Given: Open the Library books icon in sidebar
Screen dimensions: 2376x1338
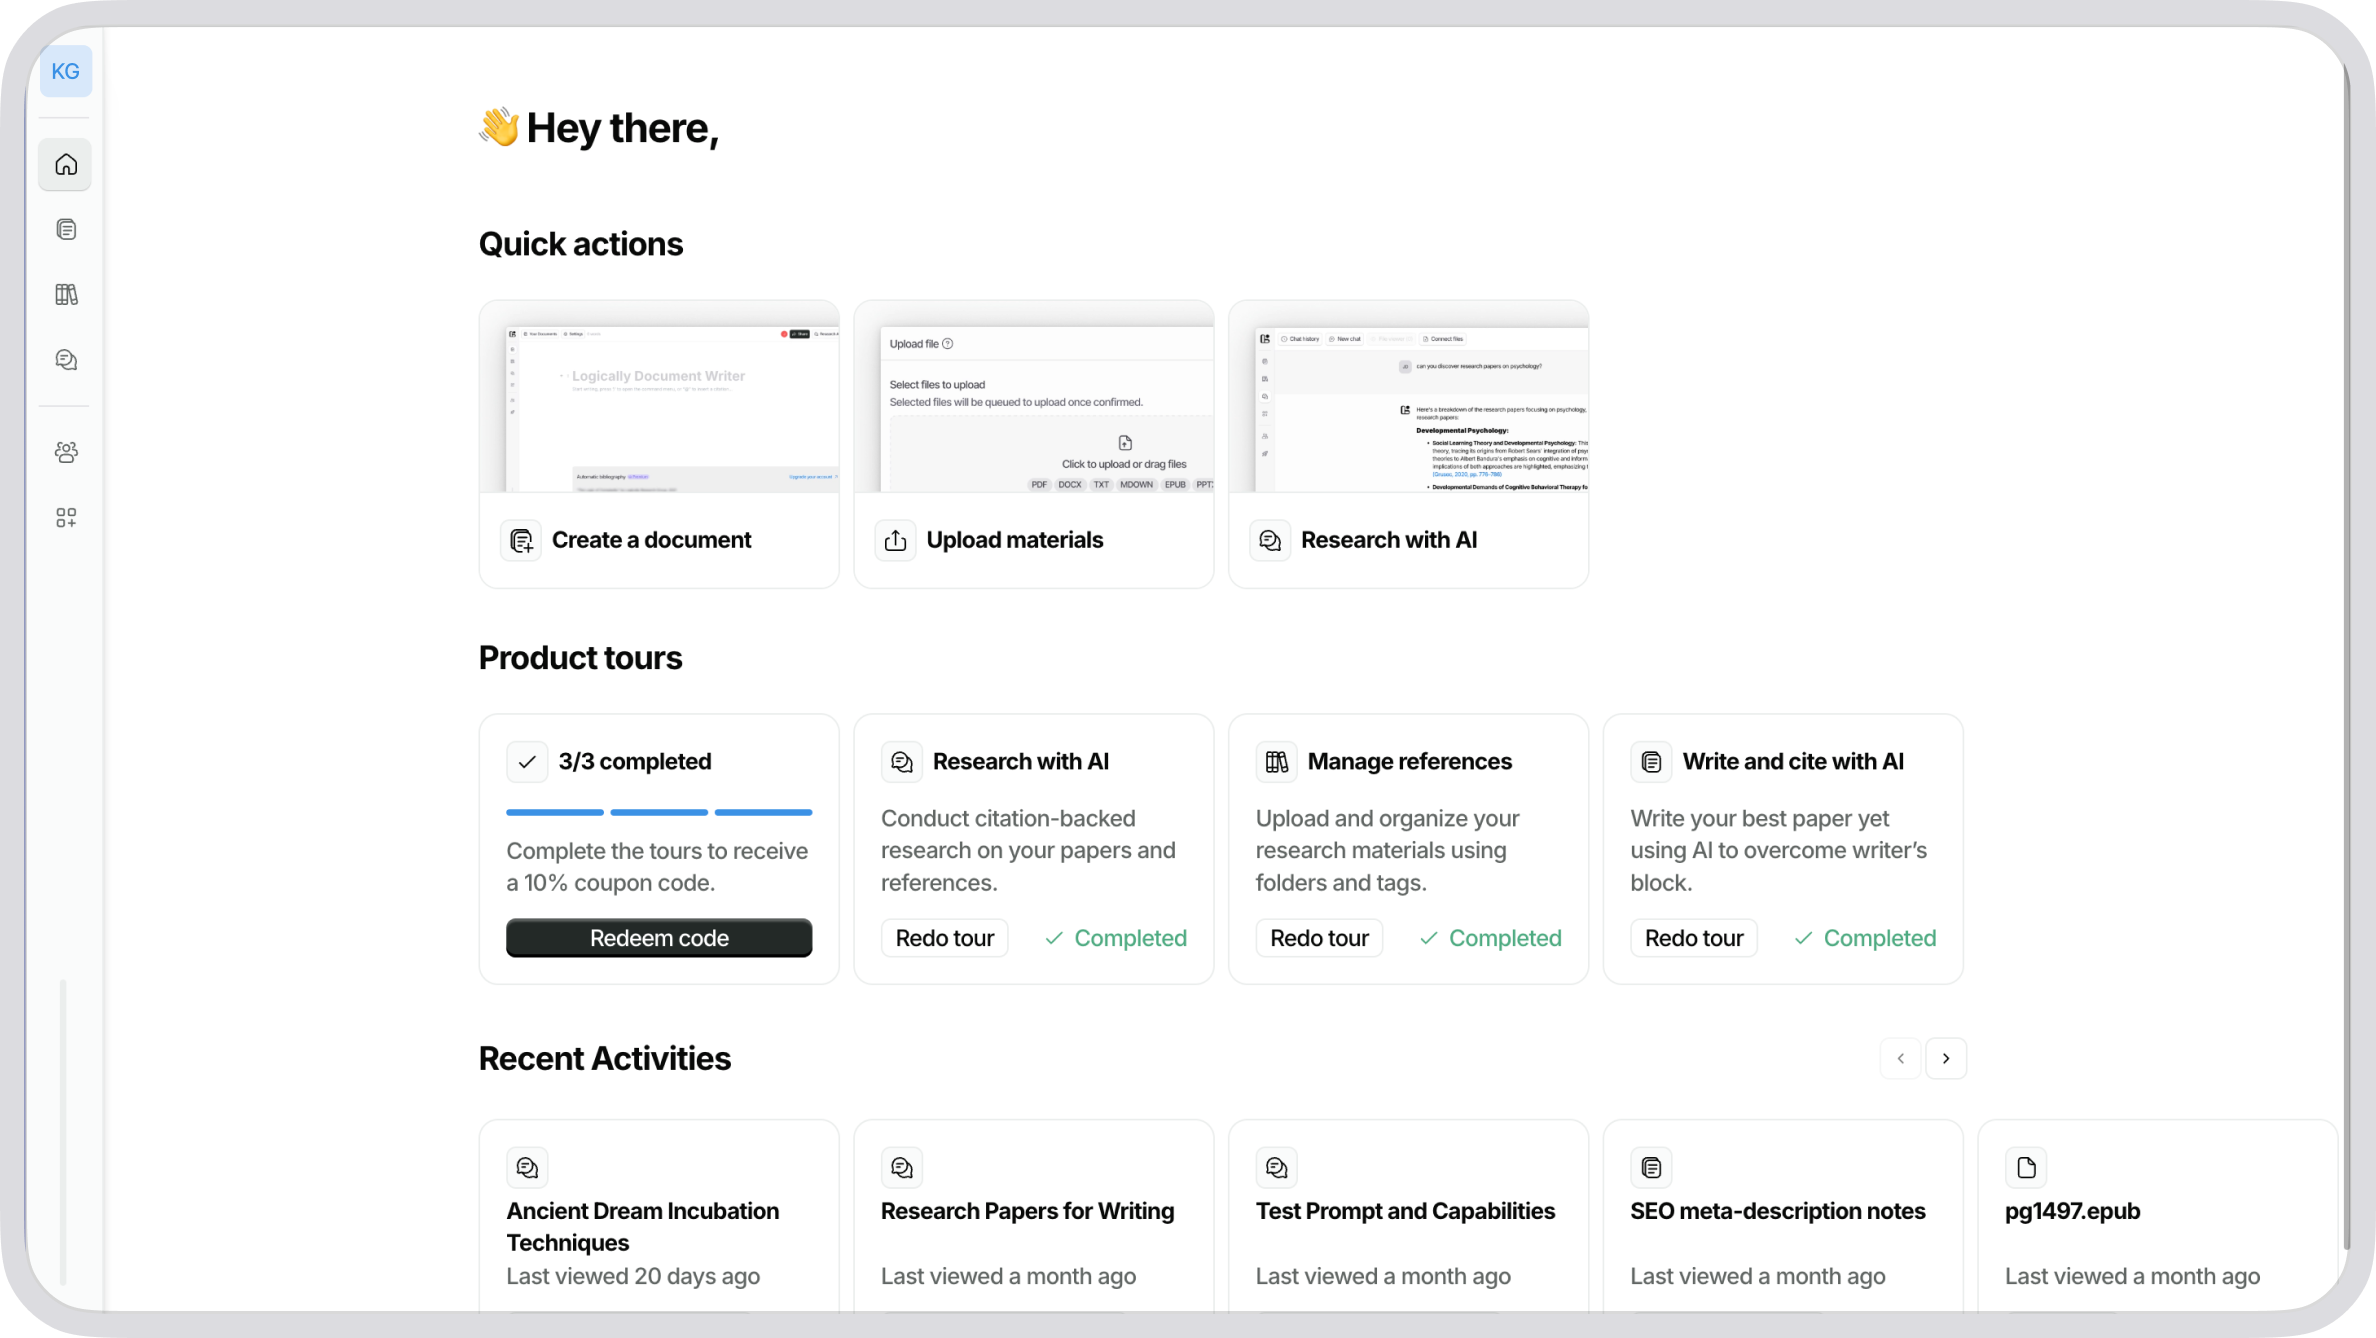Looking at the screenshot, I should pyautogui.click(x=66, y=295).
